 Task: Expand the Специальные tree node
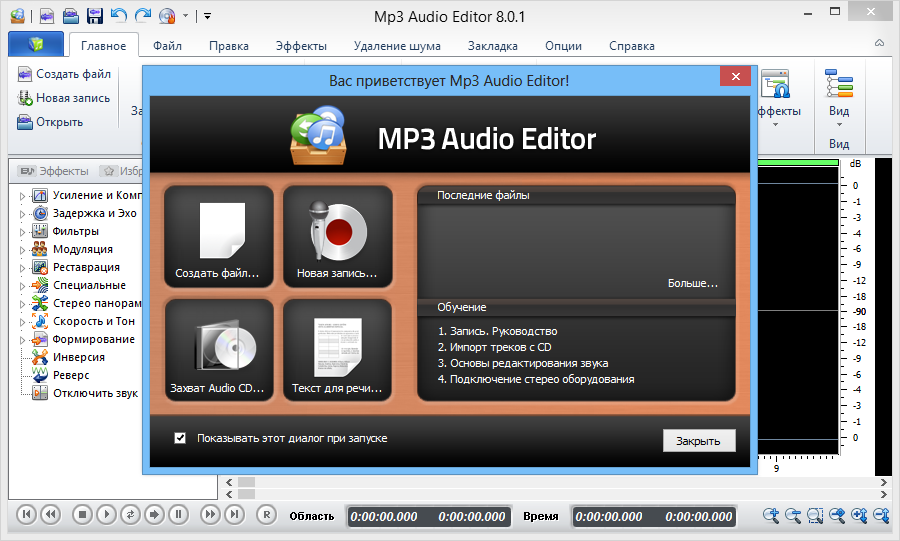click(22, 286)
